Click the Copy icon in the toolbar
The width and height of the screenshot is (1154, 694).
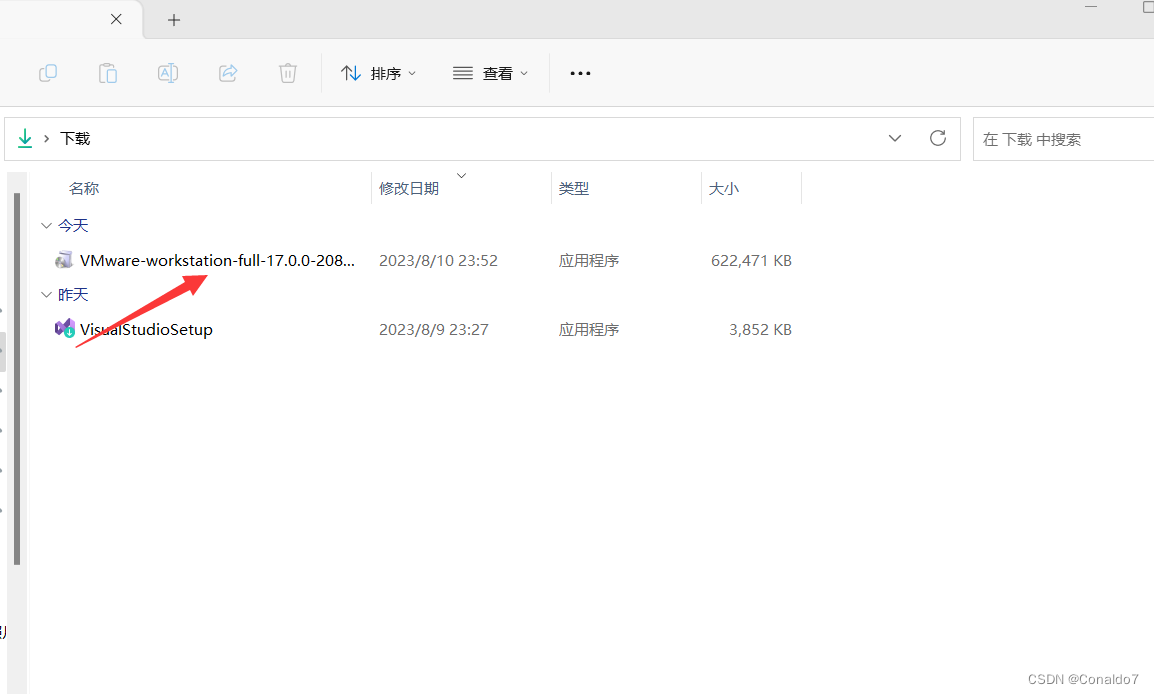tap(48, 73)
